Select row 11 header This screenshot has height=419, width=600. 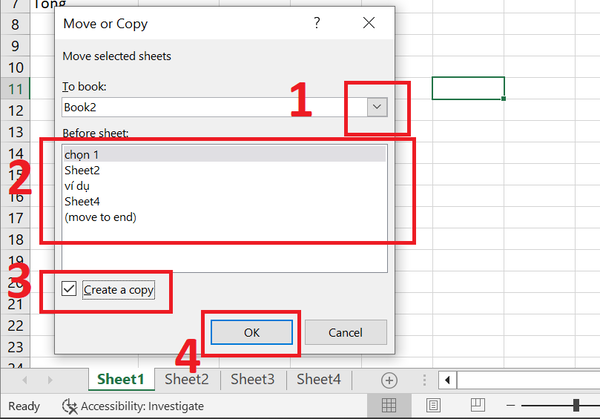[15, 89]
